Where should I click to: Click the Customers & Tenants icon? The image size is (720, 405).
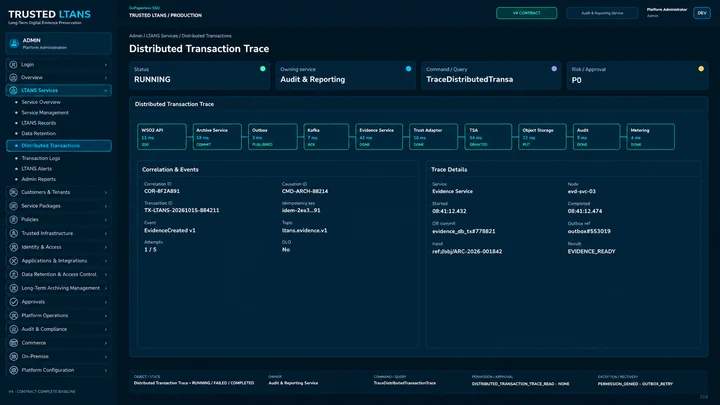pyautogui.click(x=14, y=192)
